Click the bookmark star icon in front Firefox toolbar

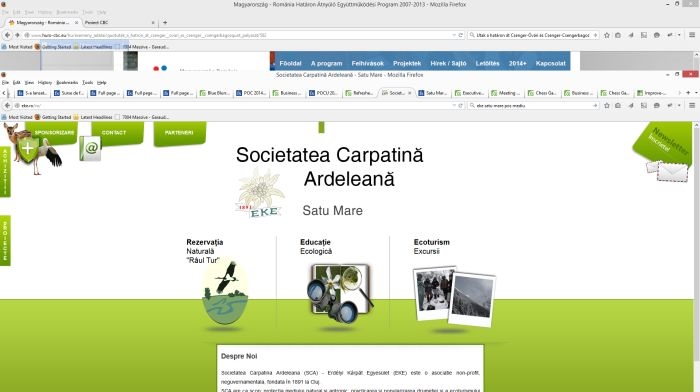(607, 106)
